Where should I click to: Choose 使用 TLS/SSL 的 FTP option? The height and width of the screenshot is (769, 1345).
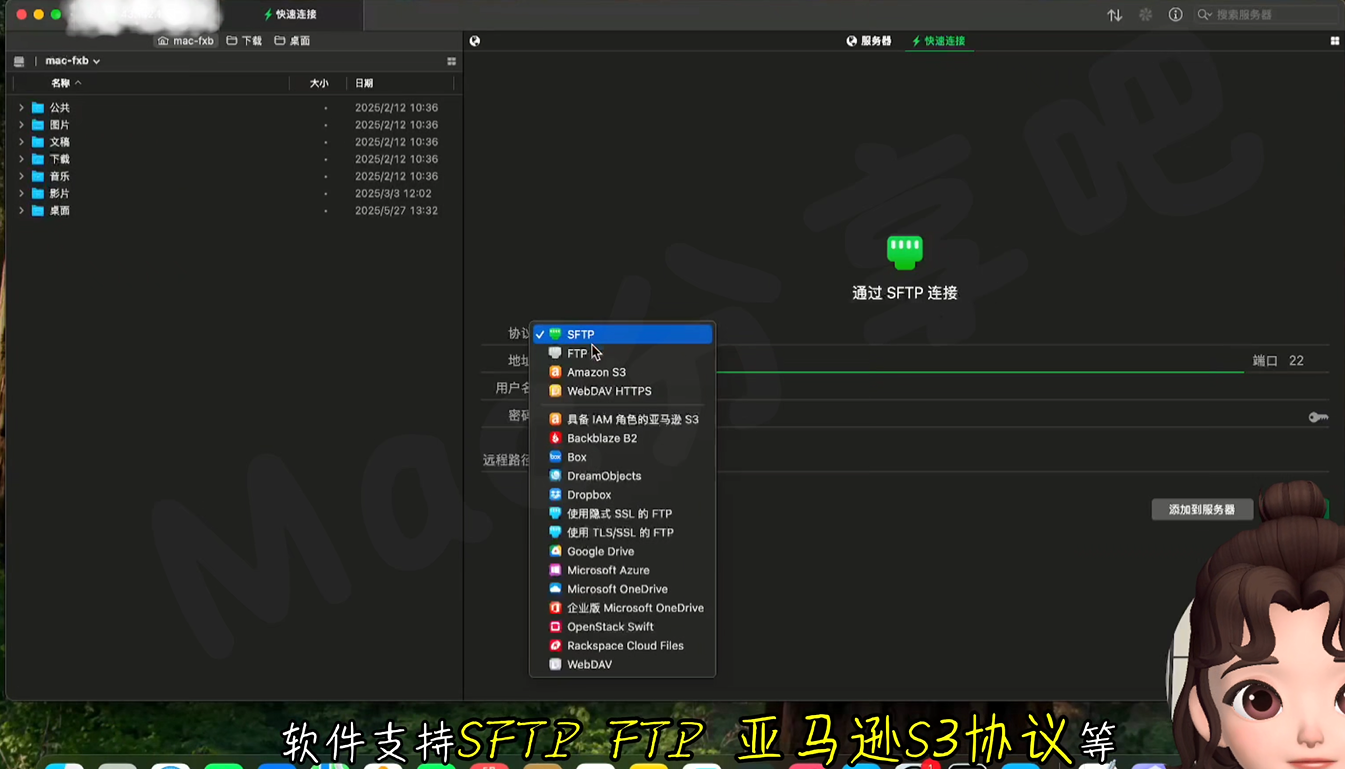click(x=622, y=532)
